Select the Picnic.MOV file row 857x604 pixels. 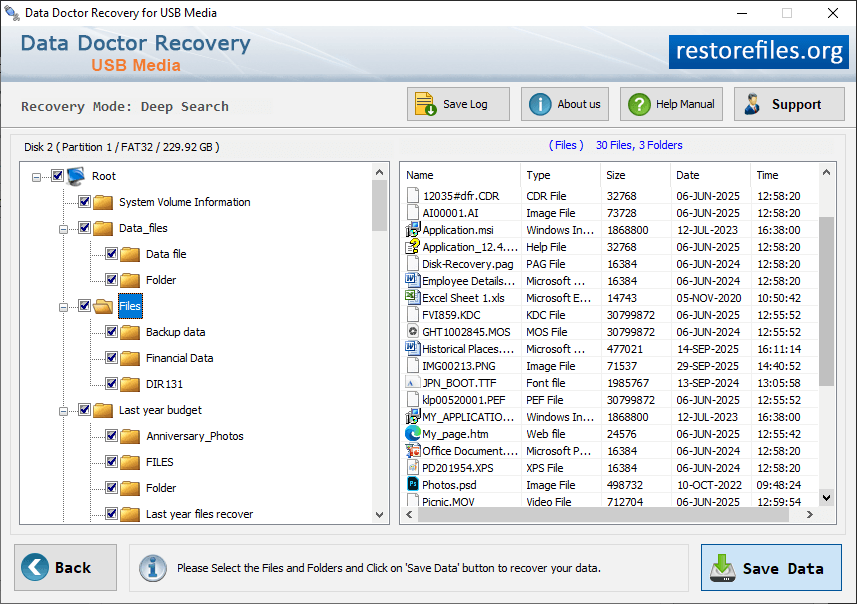[611, 501]
